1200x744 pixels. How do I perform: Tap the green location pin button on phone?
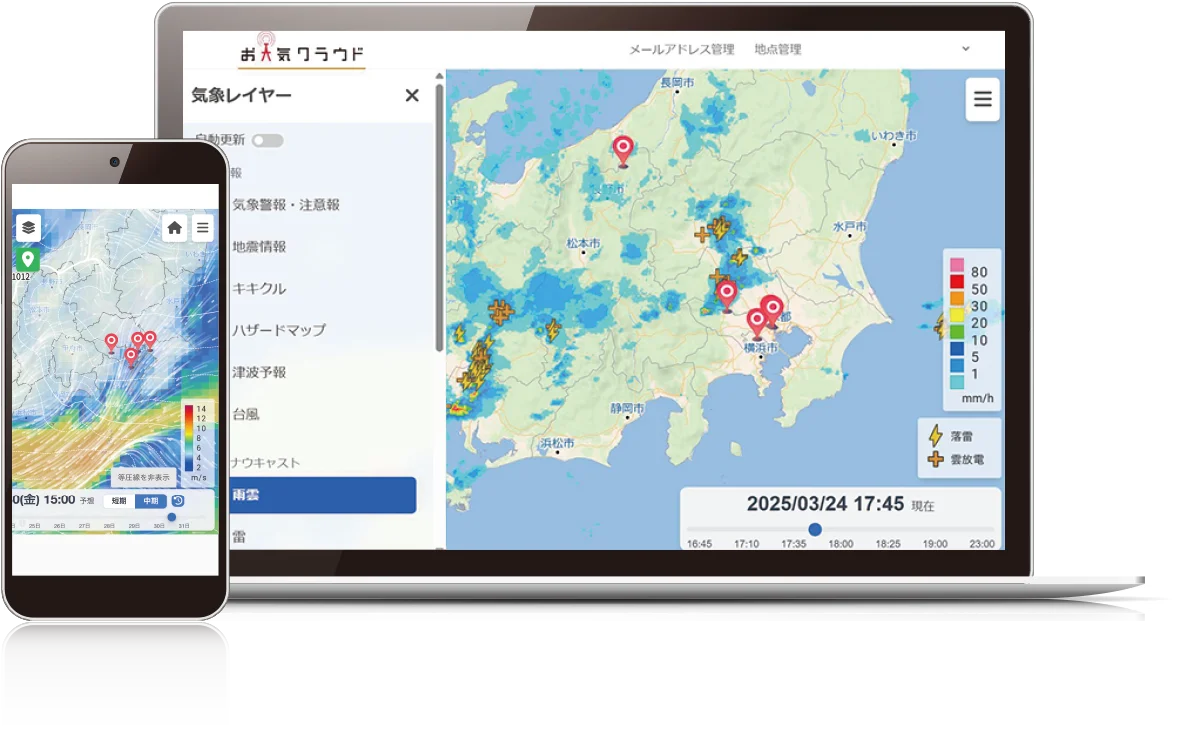pyautogui.click(x=28, y=258)
